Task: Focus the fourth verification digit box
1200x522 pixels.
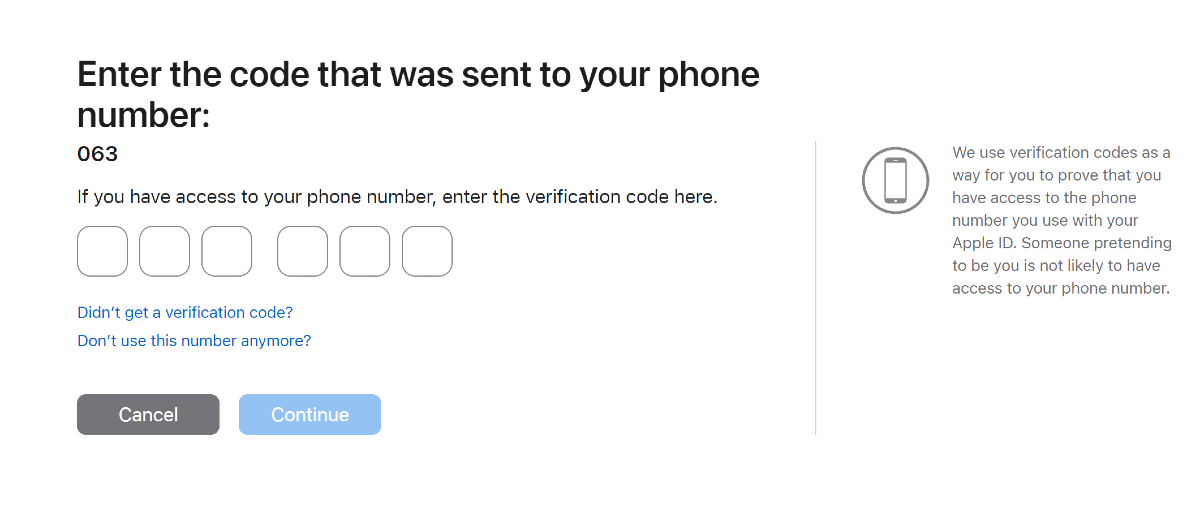Action: [x=302, y=251]
